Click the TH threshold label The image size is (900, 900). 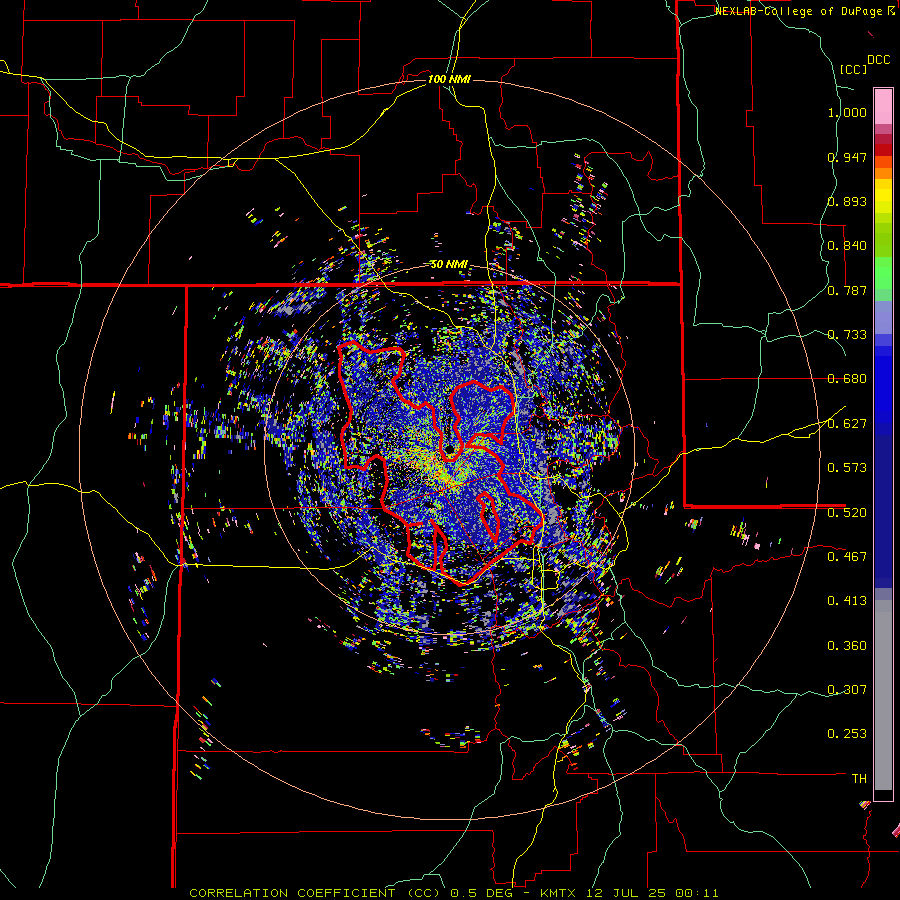coord(859,779)
